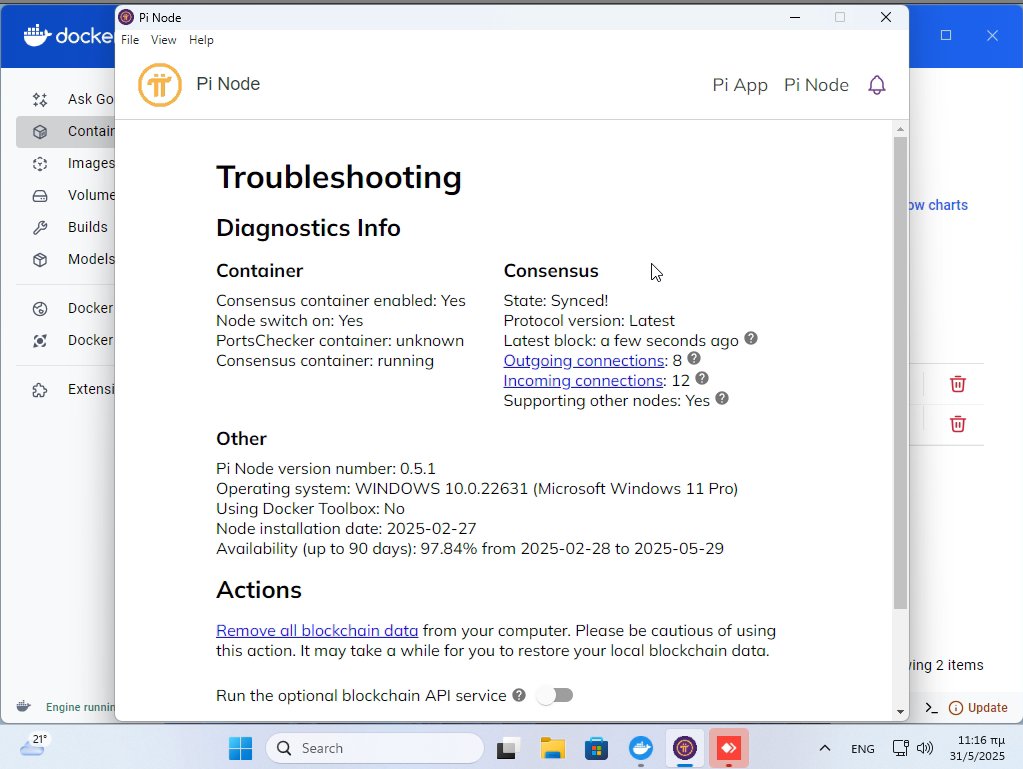1023x769 pixels.
Task: Open Windows Start menu
Action: tap(241, 748)
